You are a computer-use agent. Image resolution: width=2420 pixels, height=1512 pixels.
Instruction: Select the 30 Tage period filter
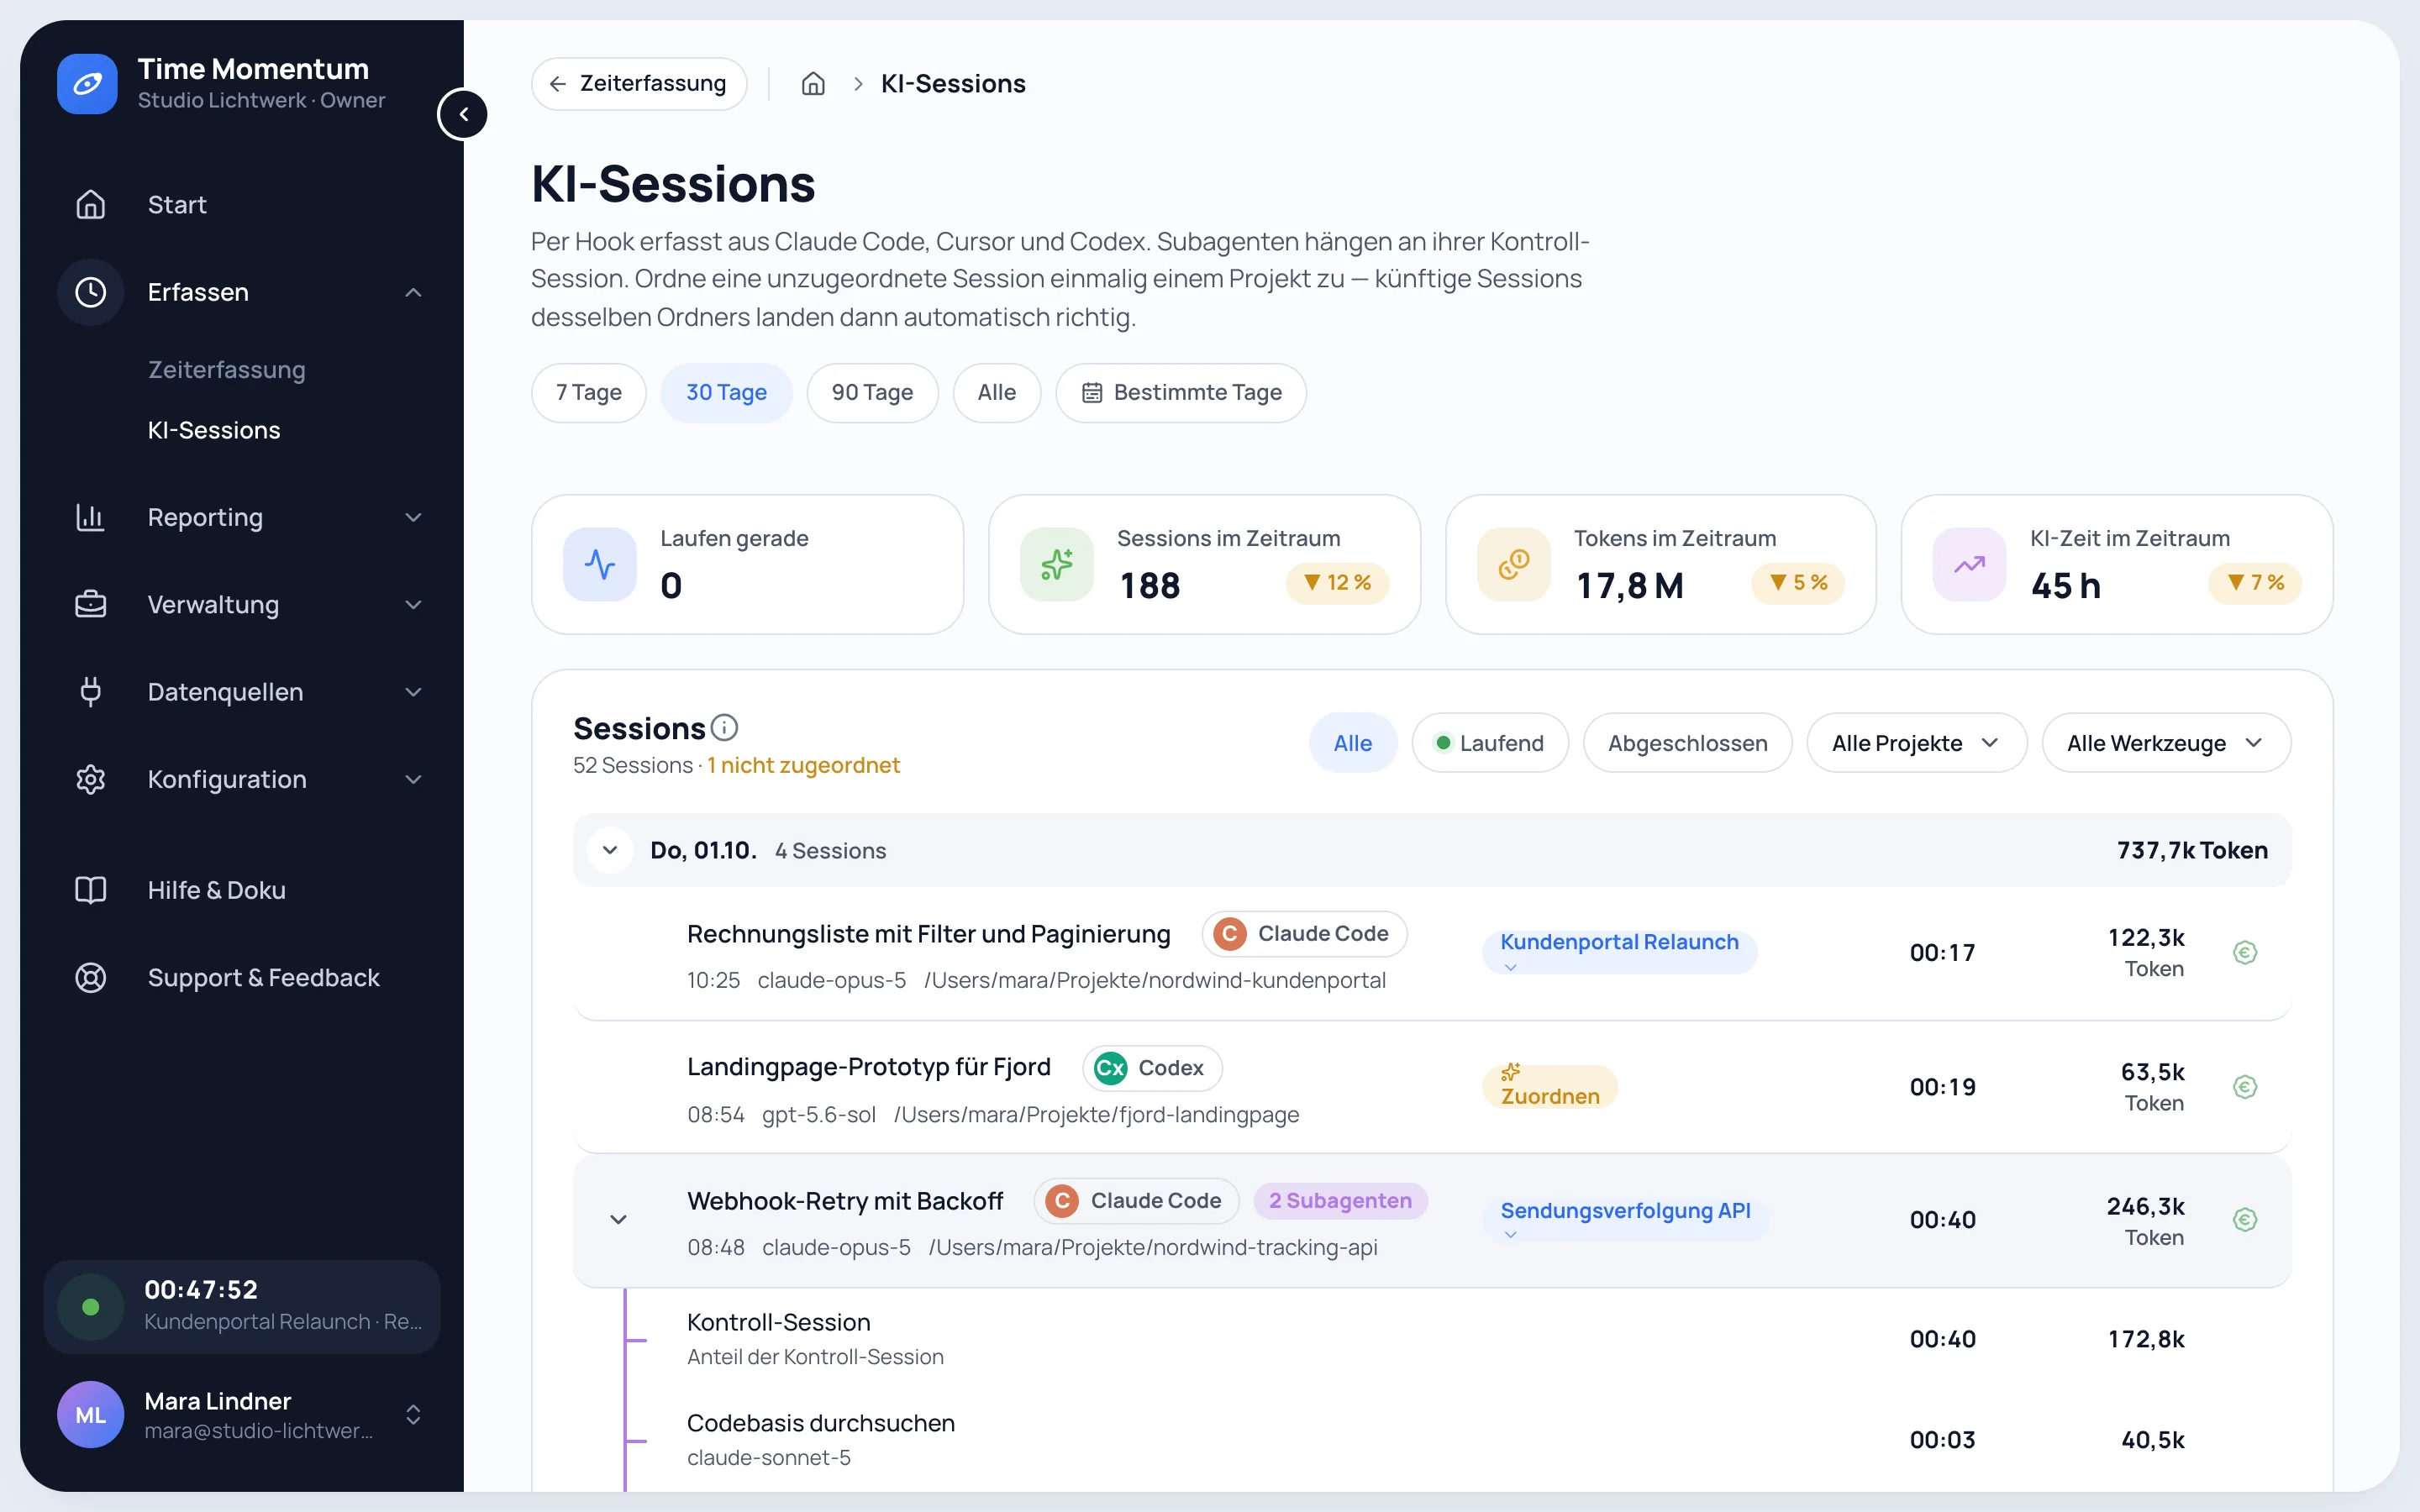[x=727, y=393]
